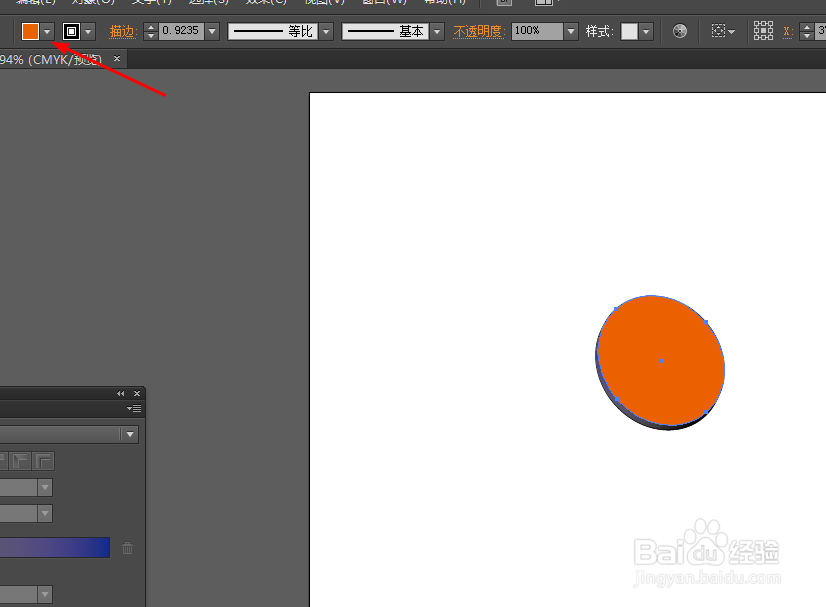The height and width of the screenshot is (607, 826).
Task: Open the stroke weight dropdown
Action: pos(212,32)
